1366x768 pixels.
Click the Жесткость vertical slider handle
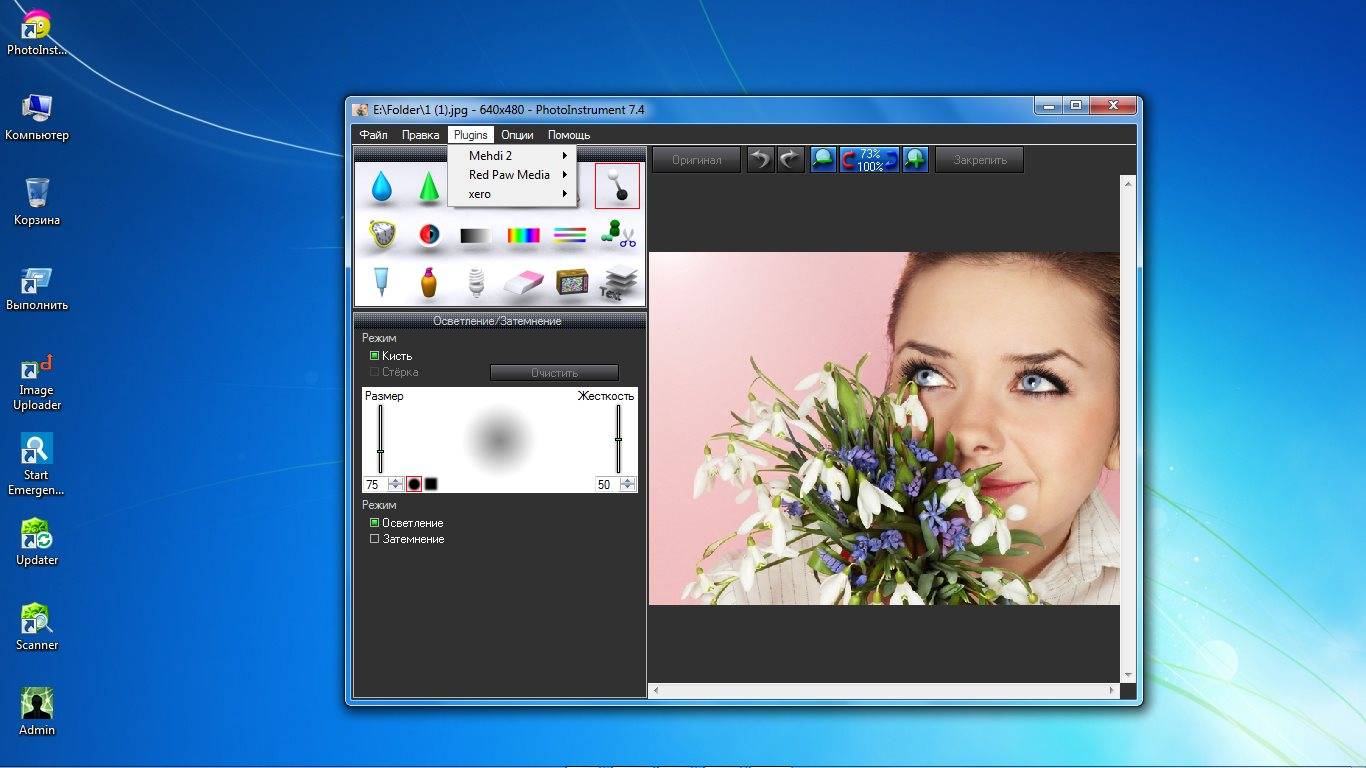618,439
